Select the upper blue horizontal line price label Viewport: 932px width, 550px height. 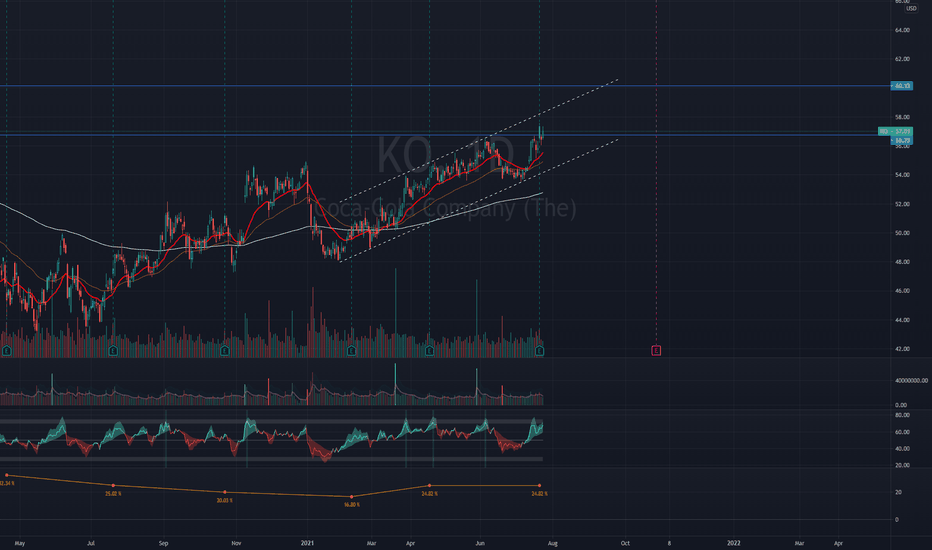[902, 86]
